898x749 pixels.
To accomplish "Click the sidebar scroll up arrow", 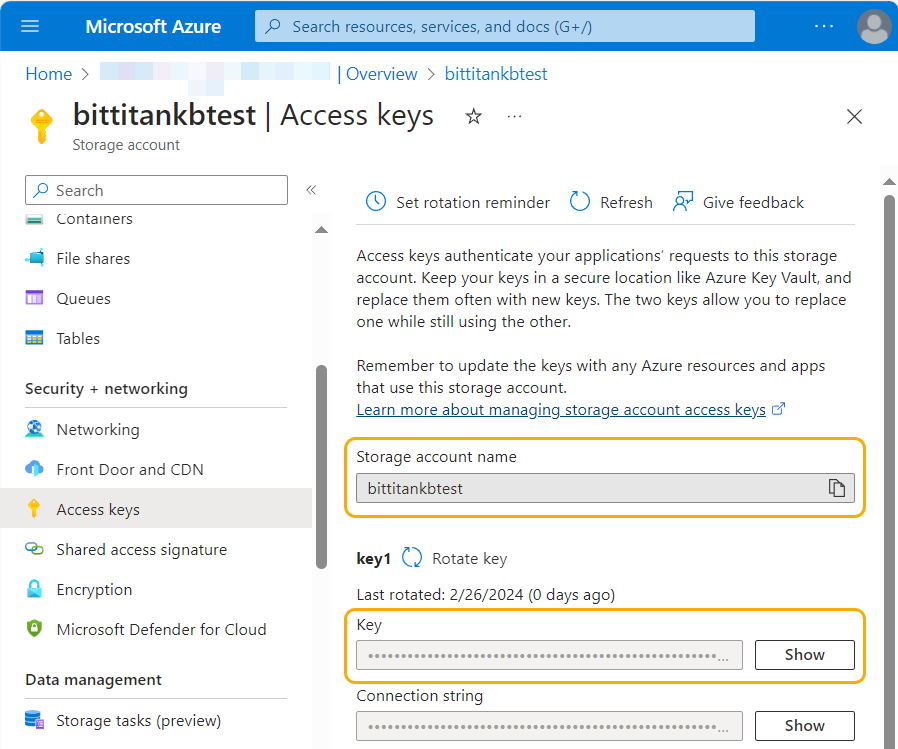I will [322, 230].
